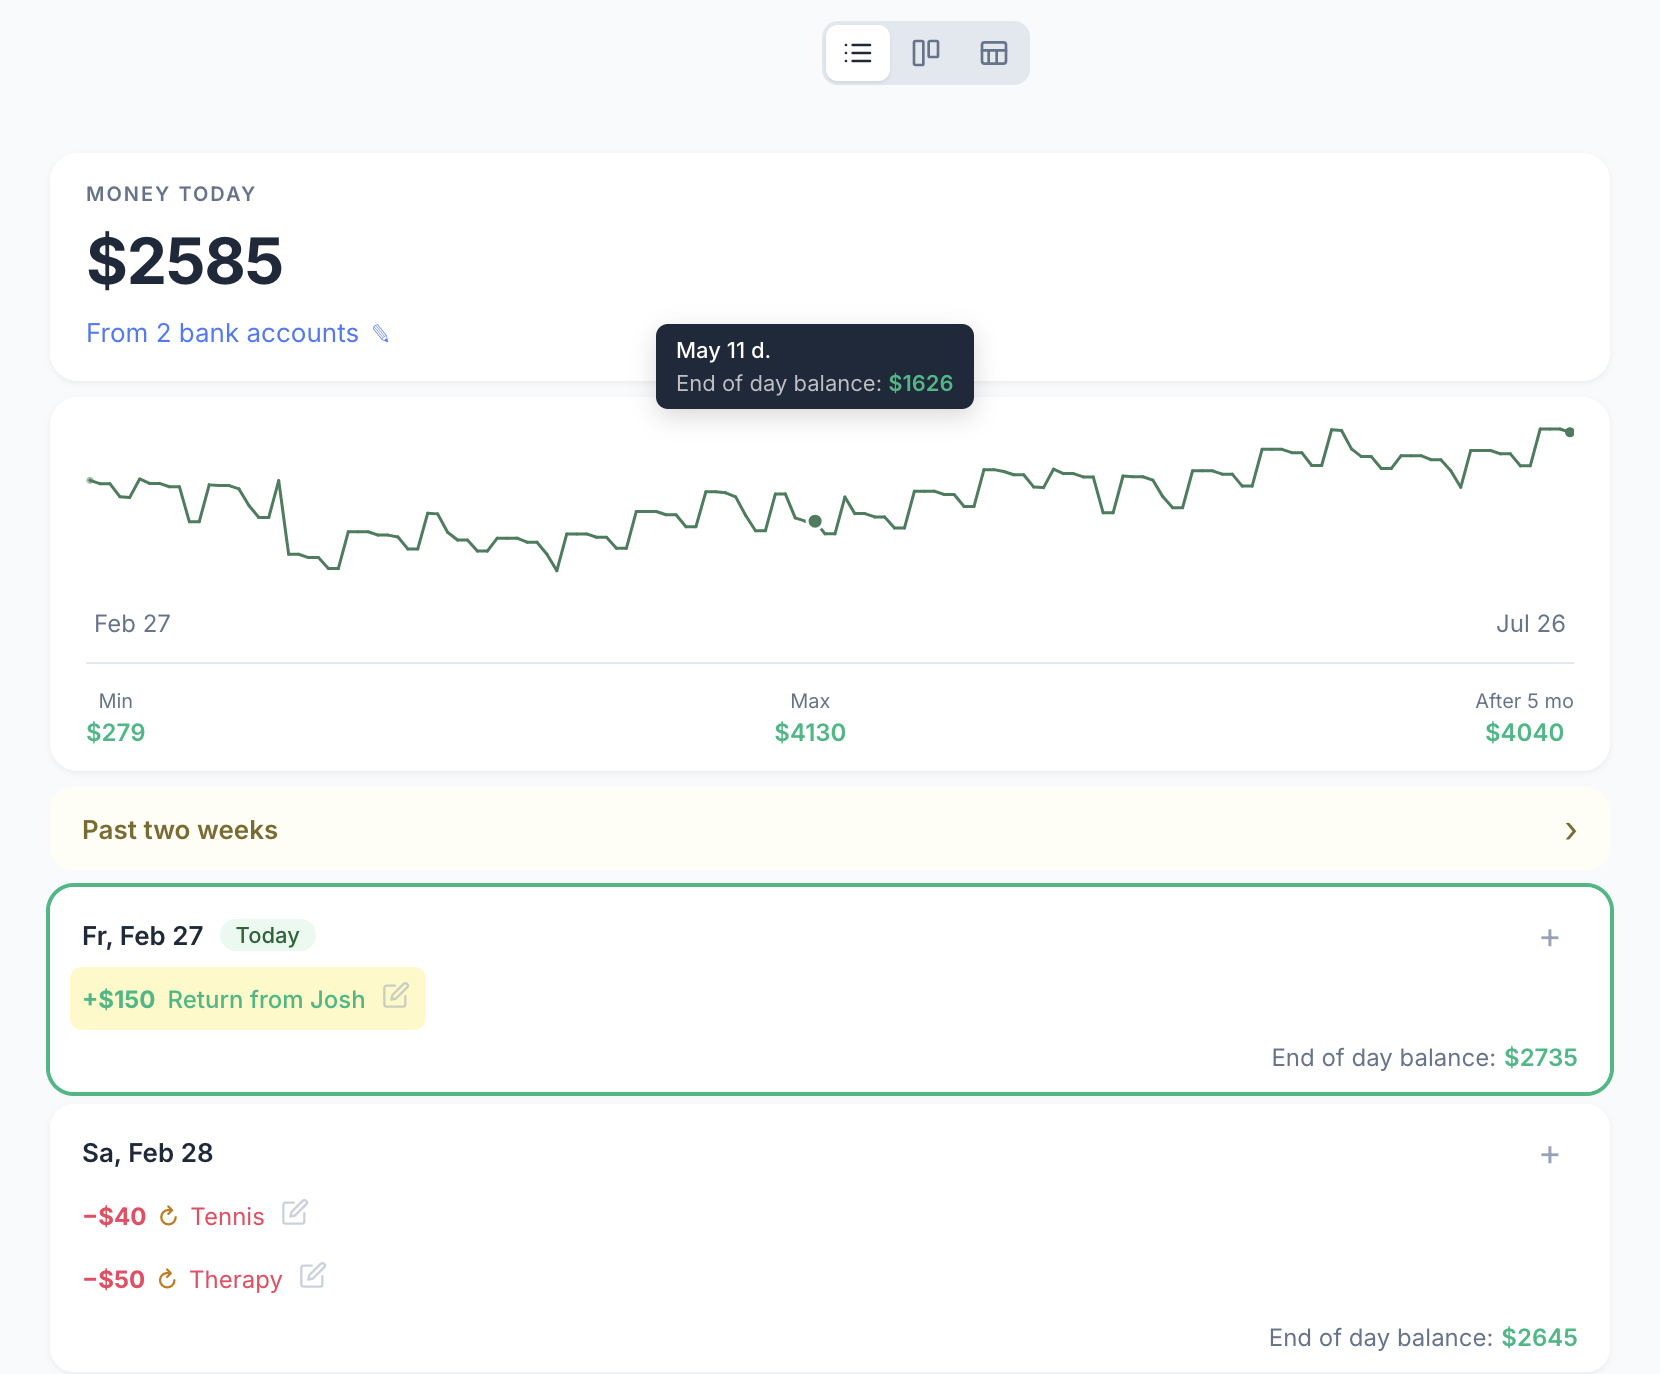Edit bank accounts pencil icon
The width and height of the screenshot is (1660, 1374).
[381, 334]
